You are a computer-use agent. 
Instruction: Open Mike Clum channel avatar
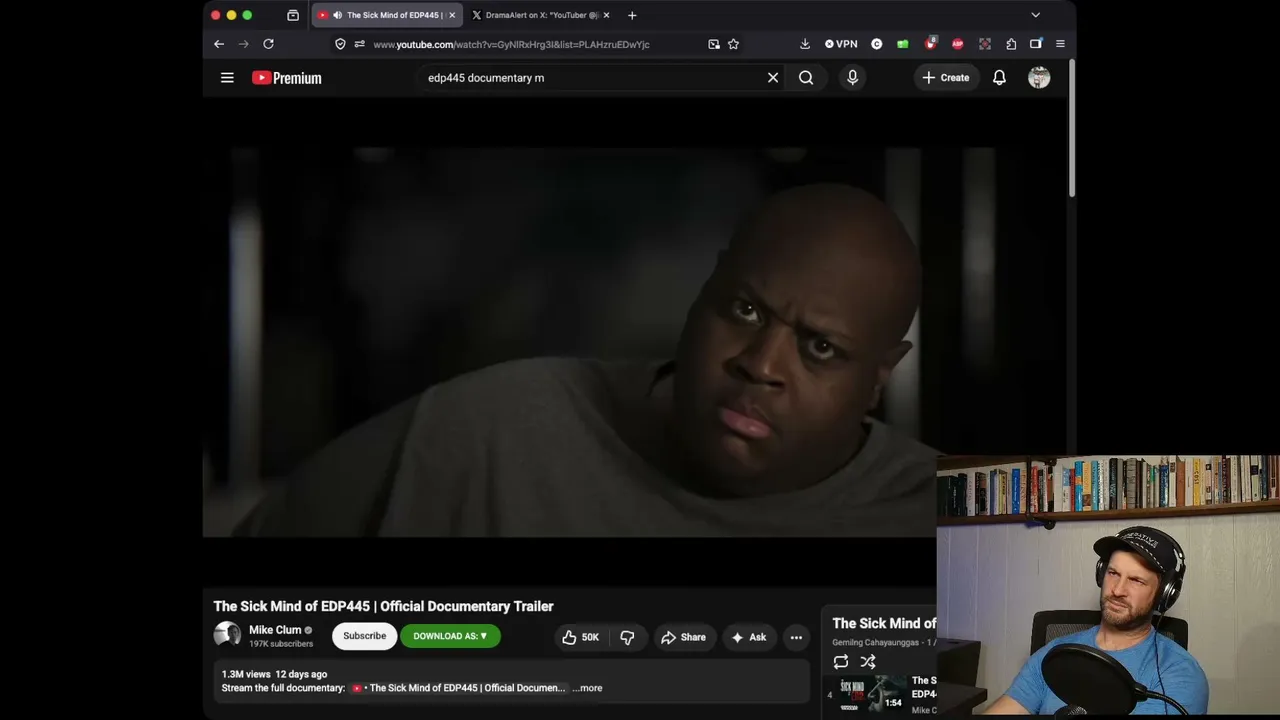(x=227, y=635)
